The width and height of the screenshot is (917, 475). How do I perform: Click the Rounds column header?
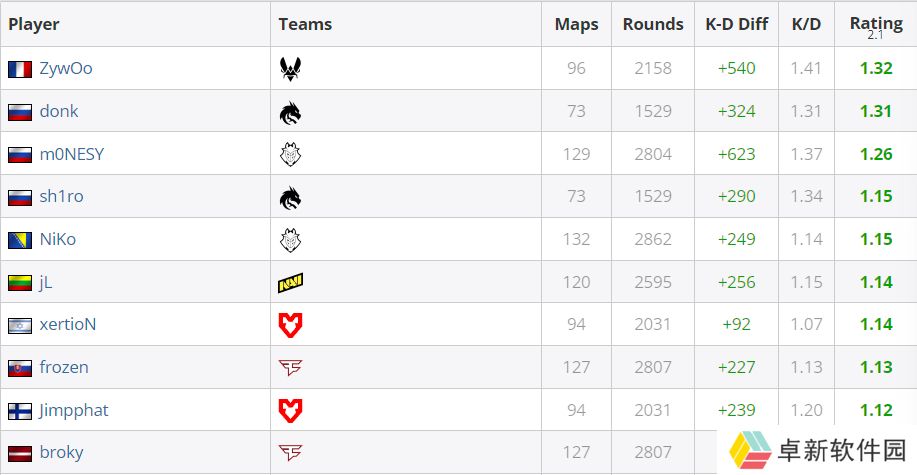pos(653,25)
